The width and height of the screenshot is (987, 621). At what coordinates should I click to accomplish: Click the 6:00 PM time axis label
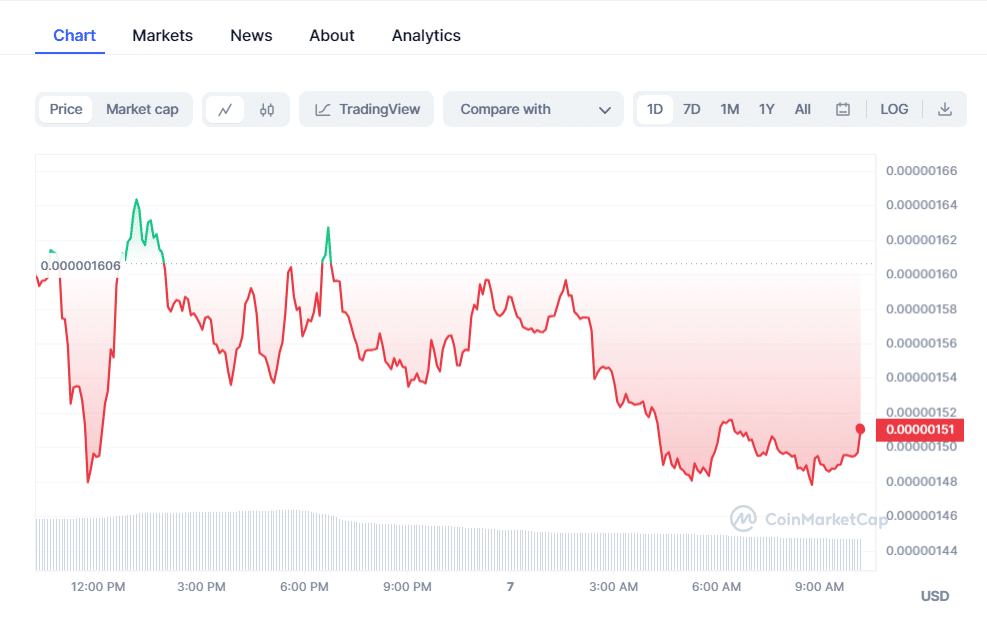(x=305, y=587)
